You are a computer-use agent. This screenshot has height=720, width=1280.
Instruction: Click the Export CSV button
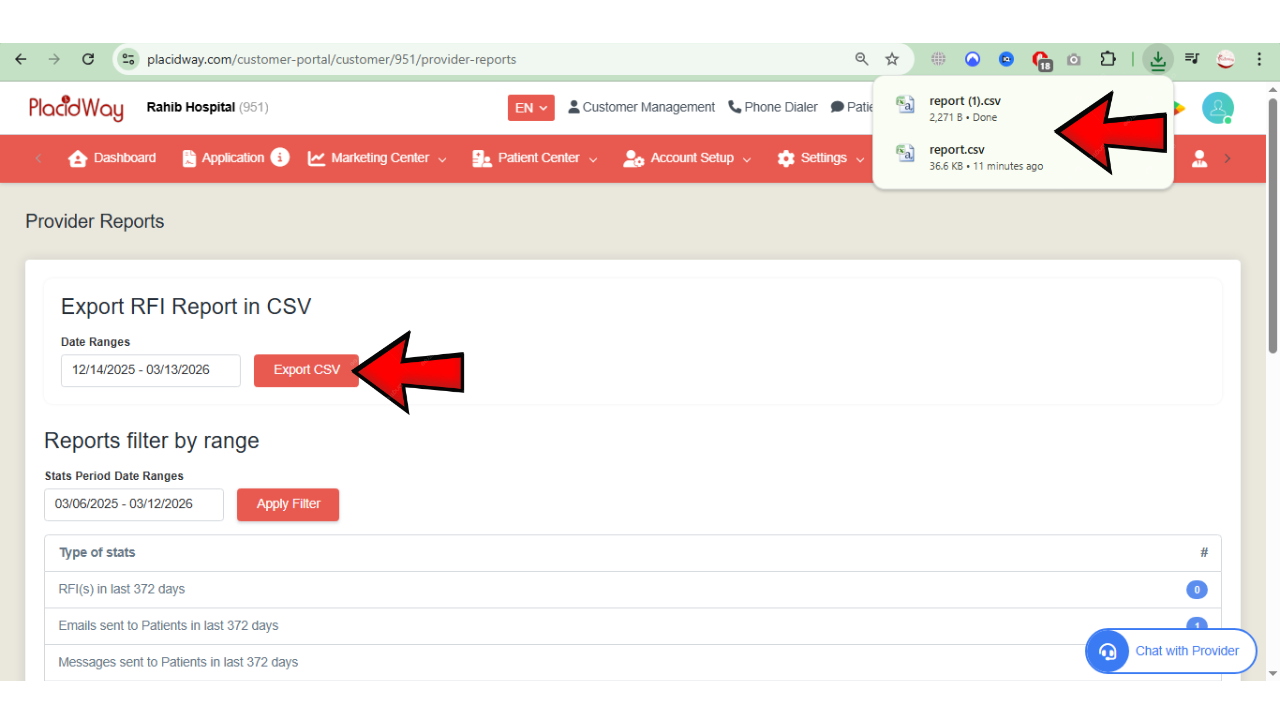coord(306,370)
